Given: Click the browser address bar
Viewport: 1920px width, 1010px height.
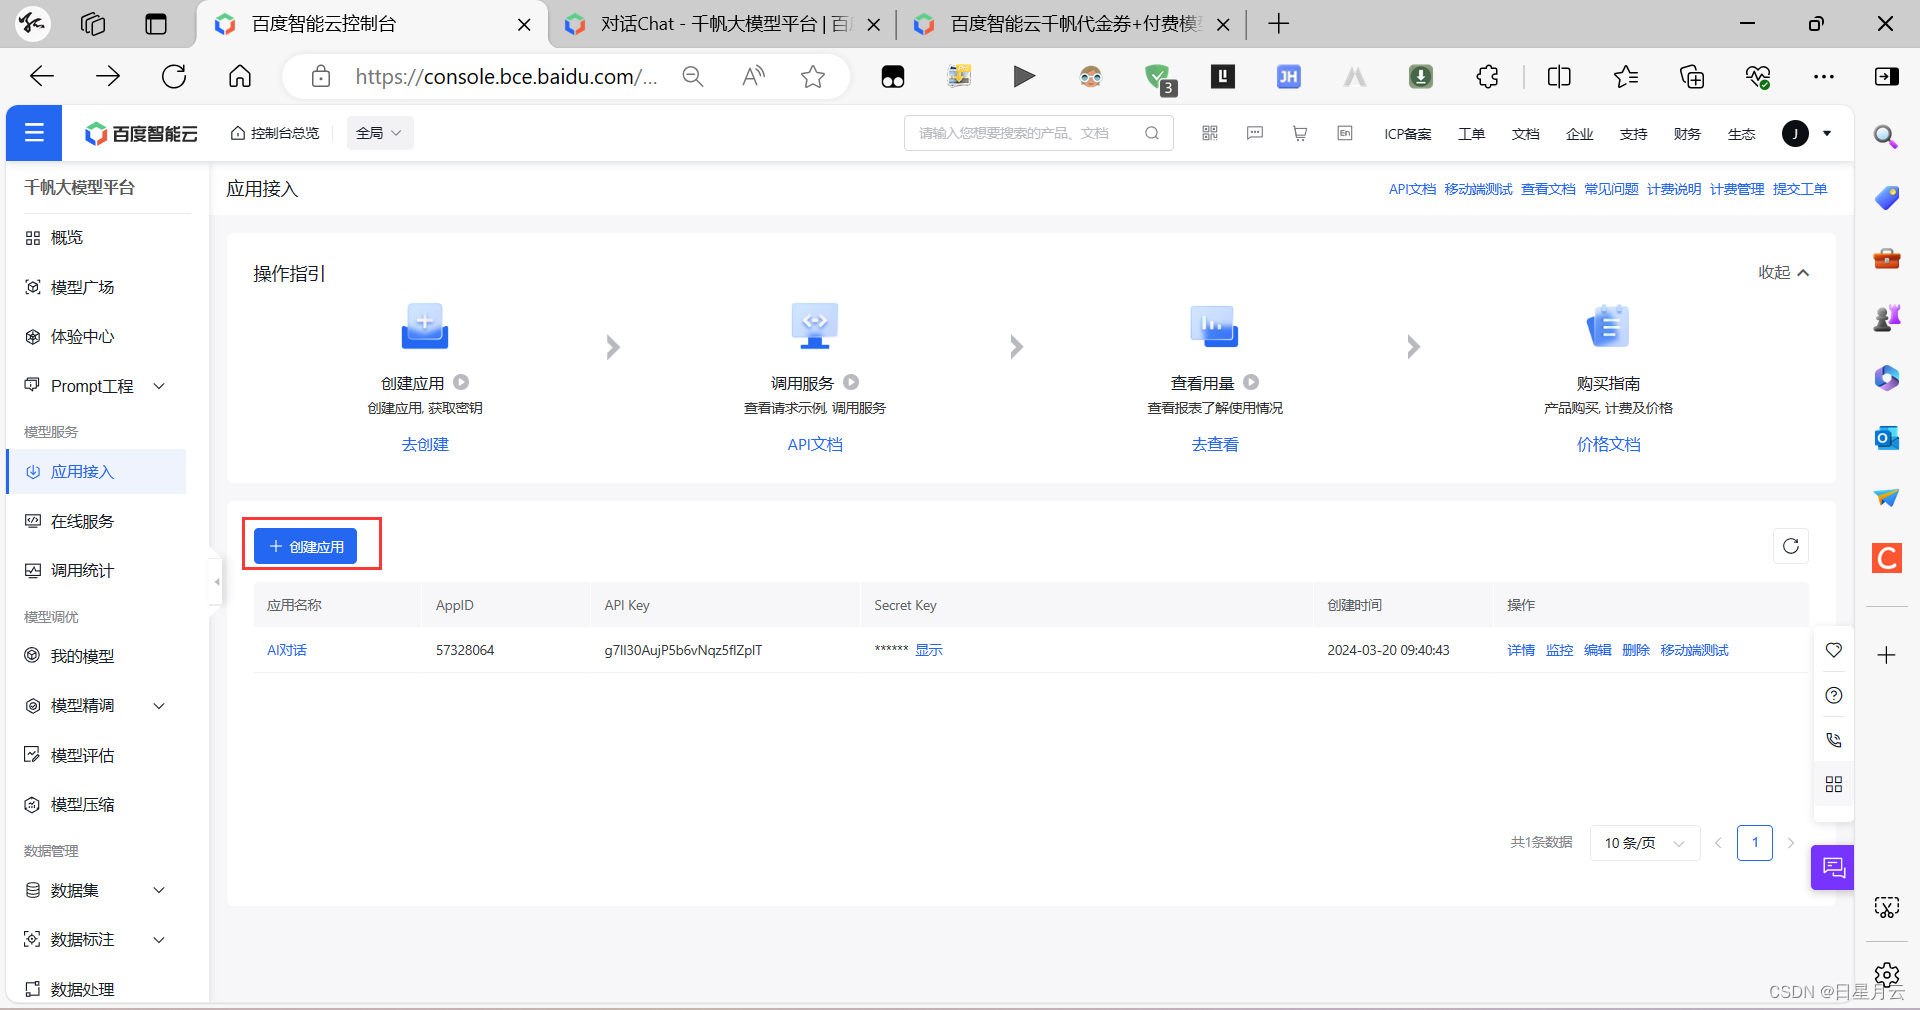Looking at the screenshot, I should tap(505, 77).
